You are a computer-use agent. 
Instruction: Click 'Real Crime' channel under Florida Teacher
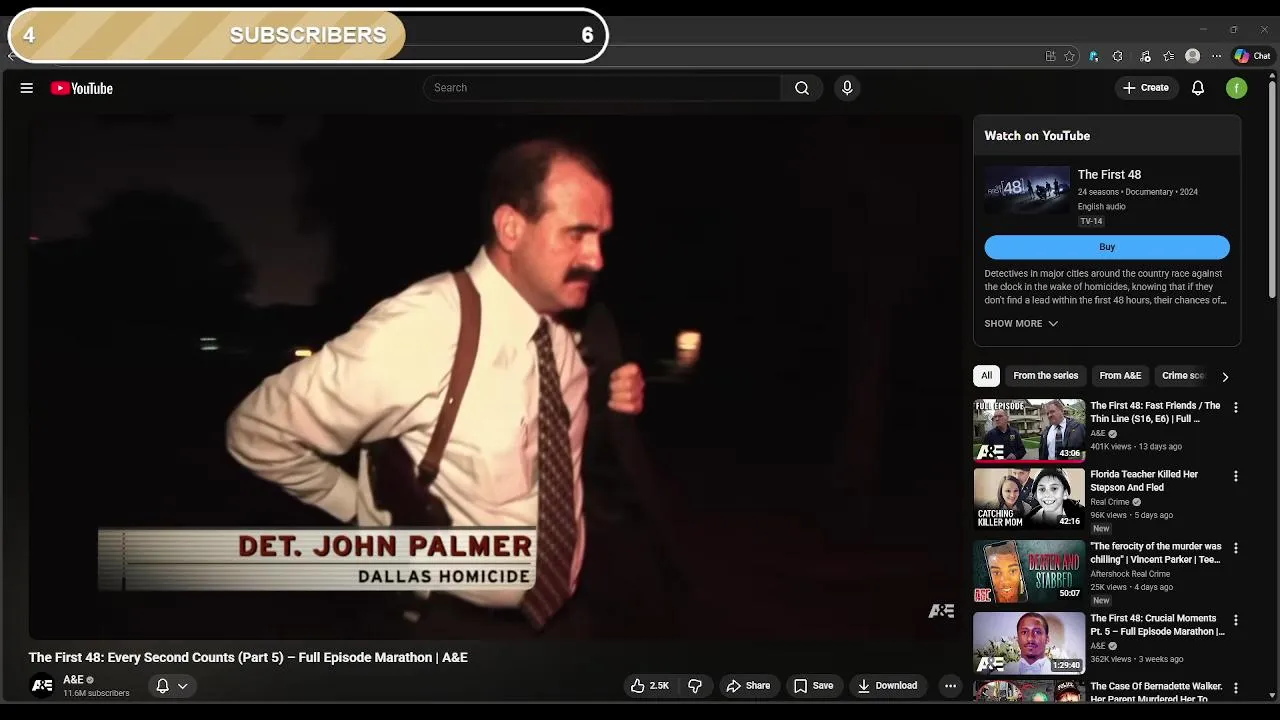coord(1110,502)
